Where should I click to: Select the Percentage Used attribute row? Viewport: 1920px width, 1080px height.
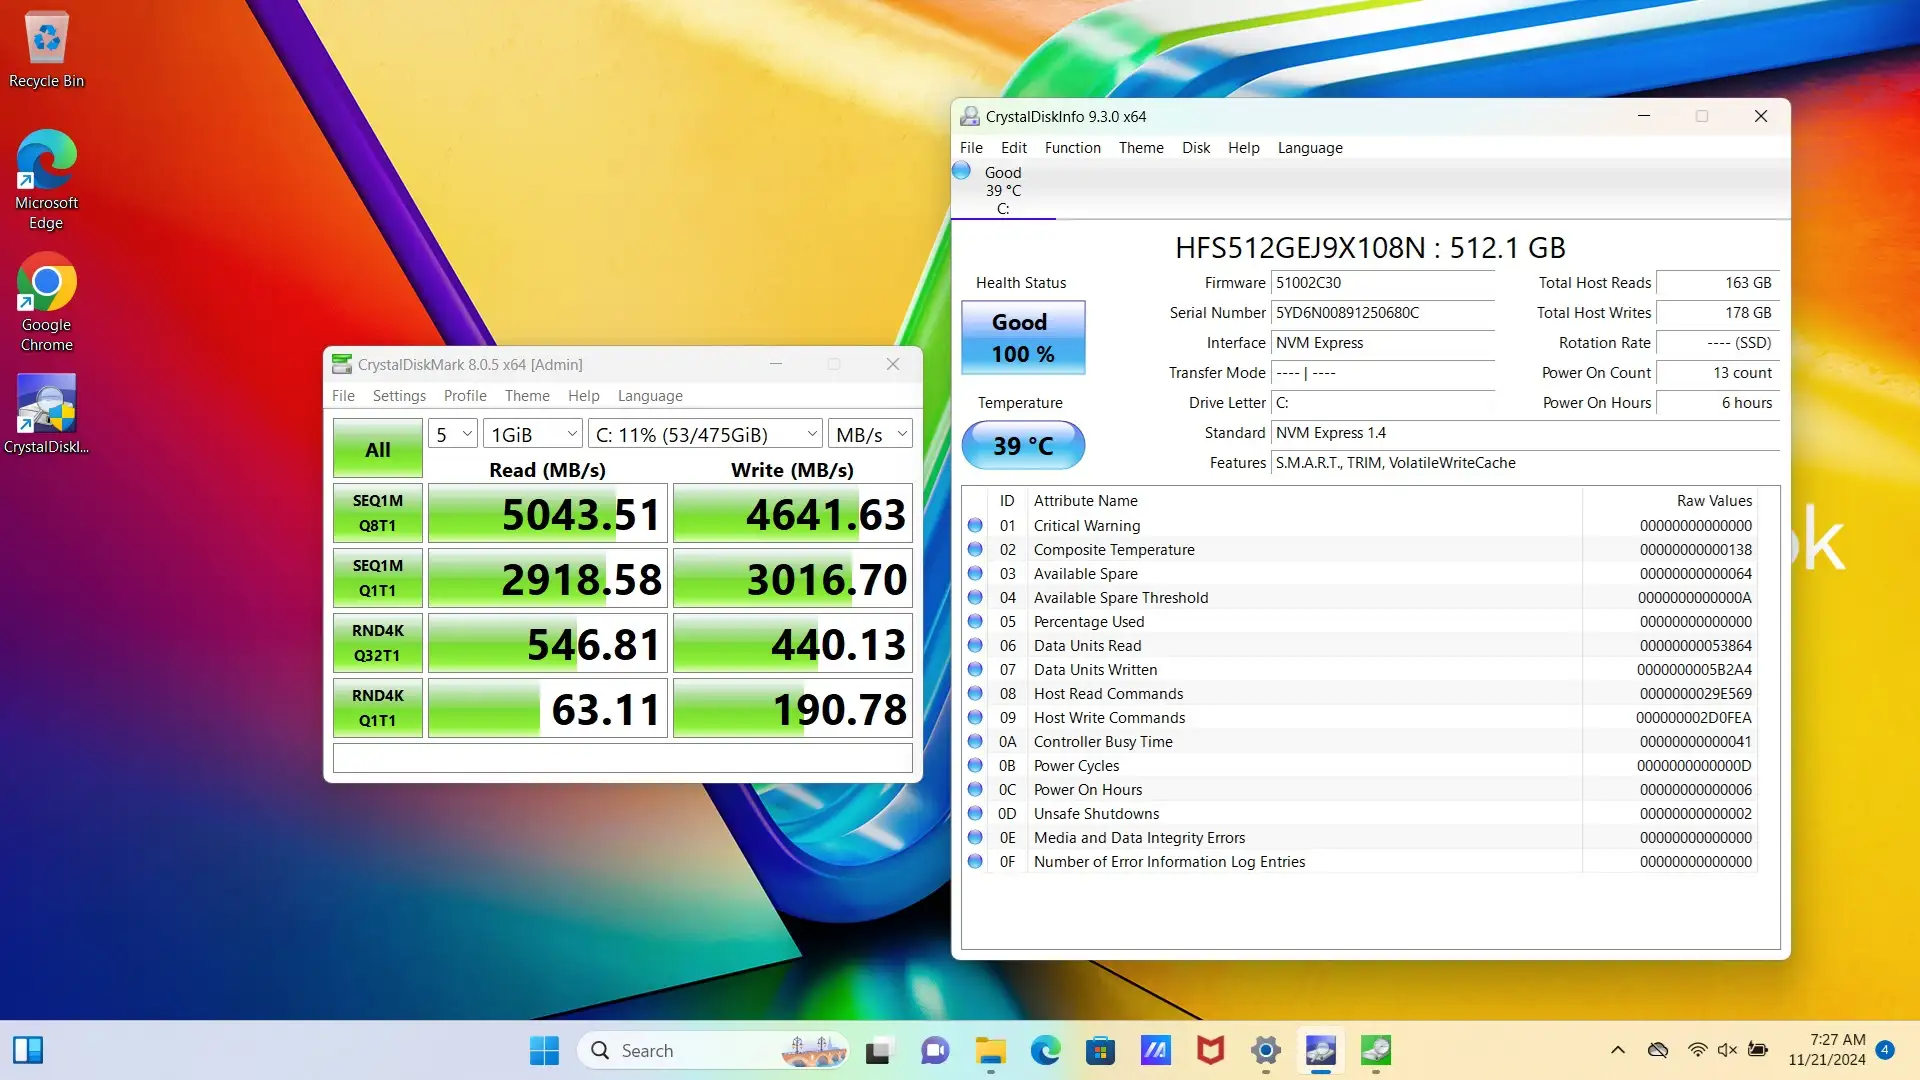tap(1360, 621)
